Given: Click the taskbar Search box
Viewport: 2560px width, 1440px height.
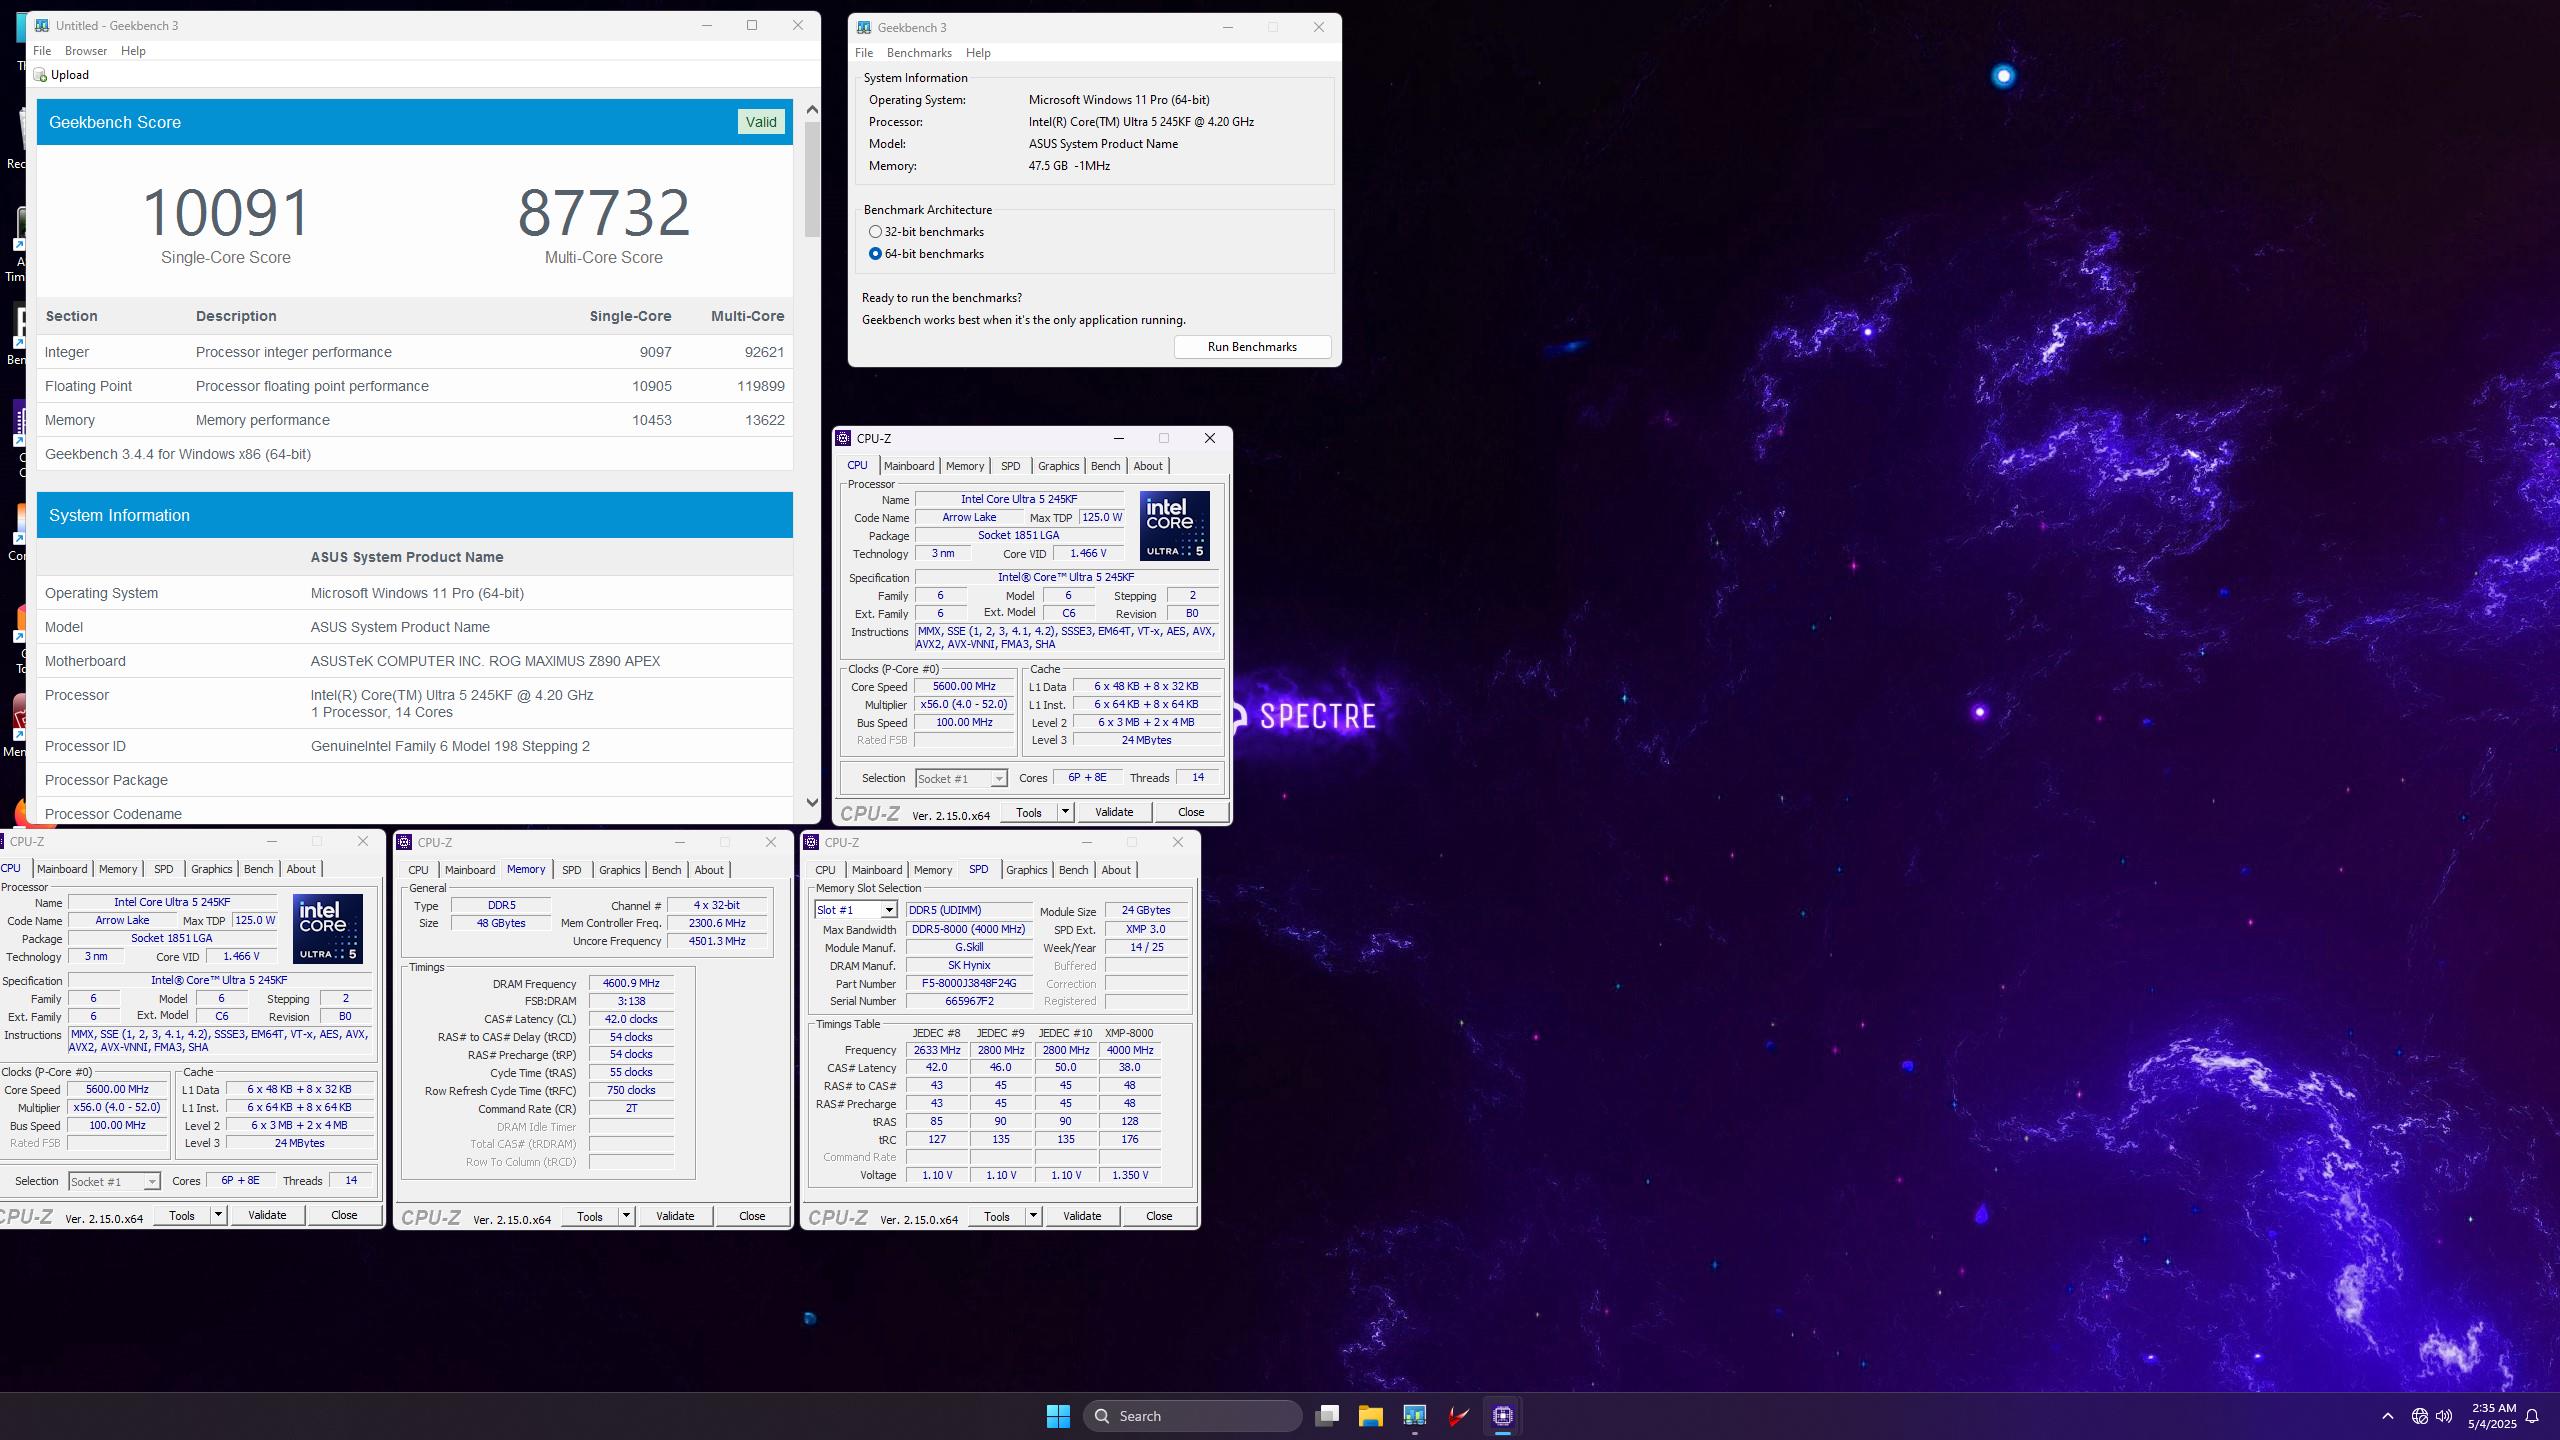Looking at the screenshot, I should point(1193,1416).
